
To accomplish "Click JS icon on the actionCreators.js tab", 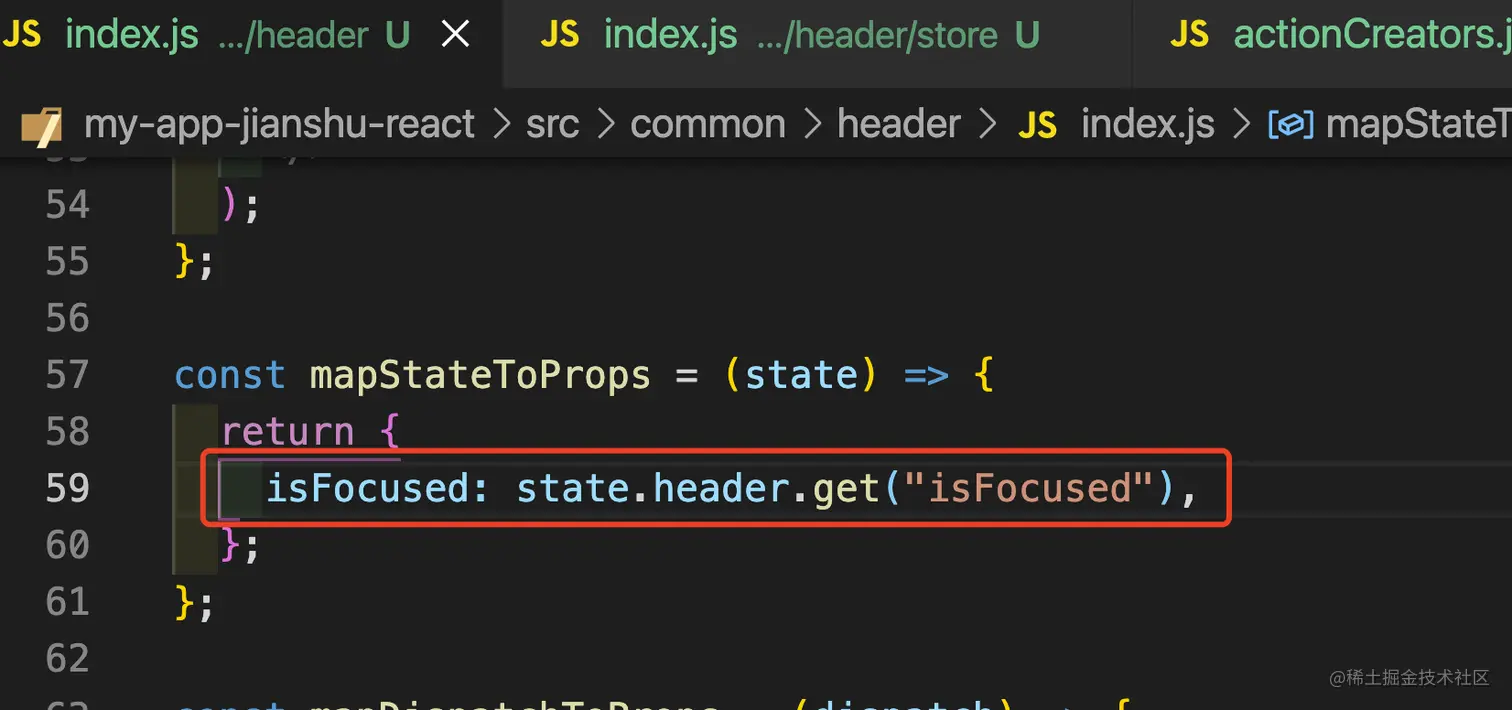I will pos(1189,35).
